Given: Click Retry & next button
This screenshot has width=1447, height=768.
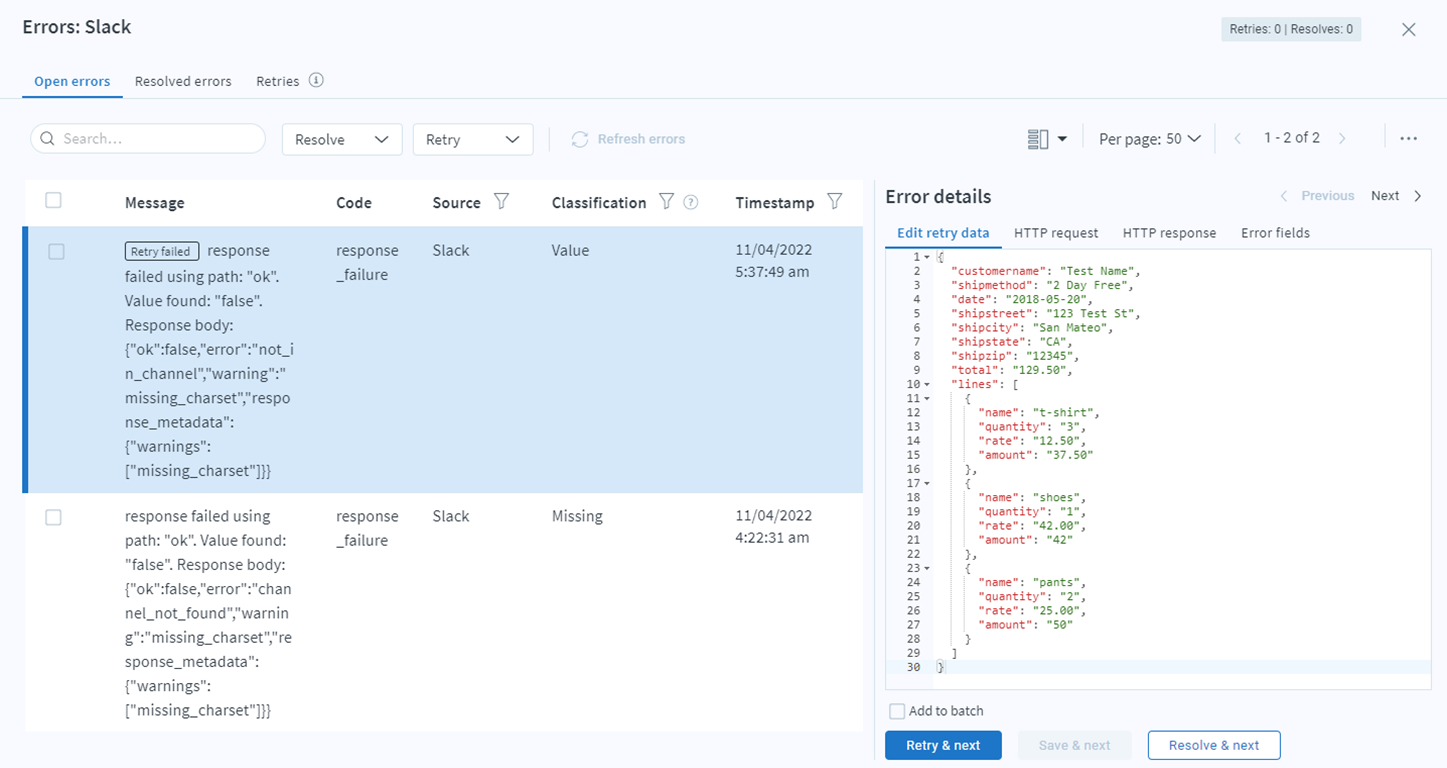Looking at the screenshot, I should tap(943, 745).
